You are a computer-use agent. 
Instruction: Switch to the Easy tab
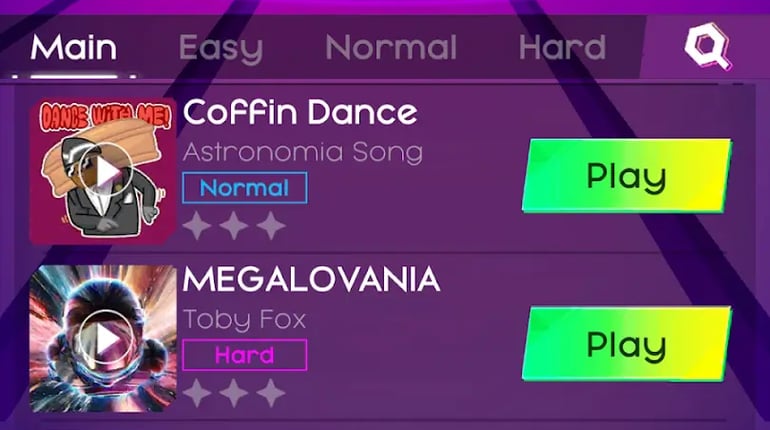[x=220, y=47]
